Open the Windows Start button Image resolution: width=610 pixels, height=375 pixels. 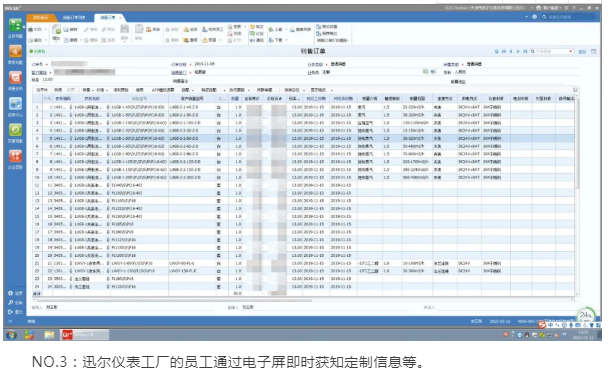click(x=11, y=335)
